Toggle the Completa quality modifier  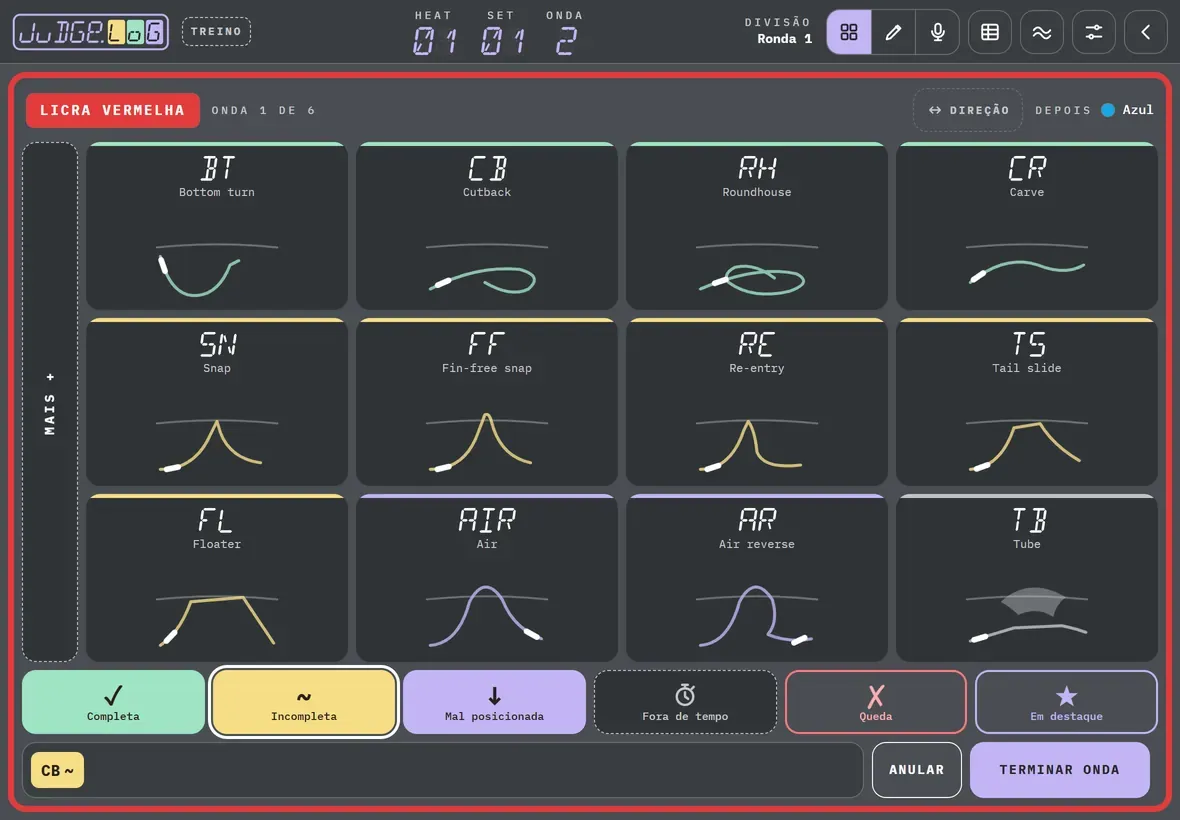113,702
